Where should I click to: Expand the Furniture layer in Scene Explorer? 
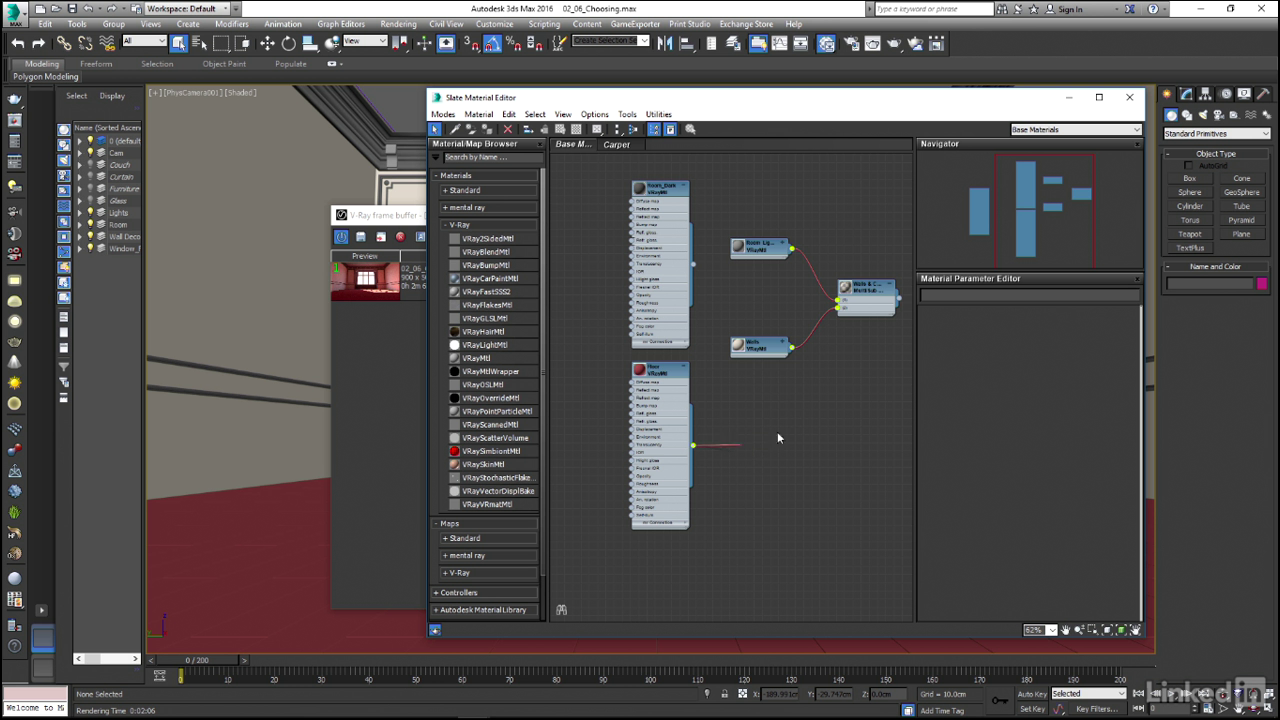click(80, 189)
